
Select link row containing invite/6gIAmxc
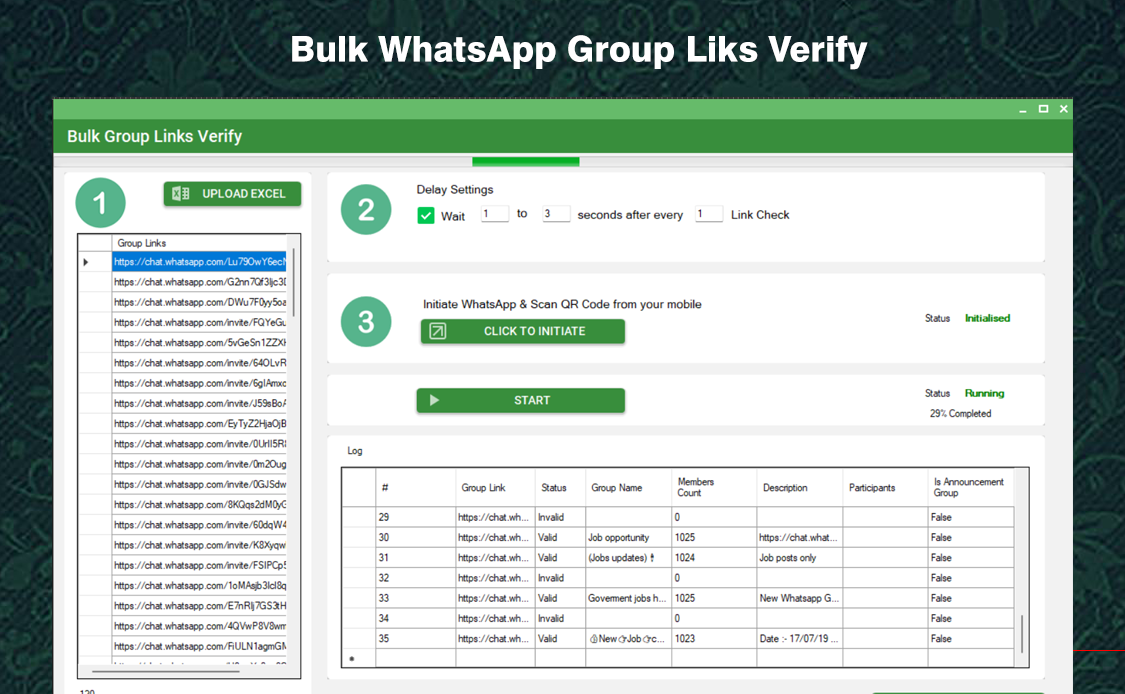199,383
